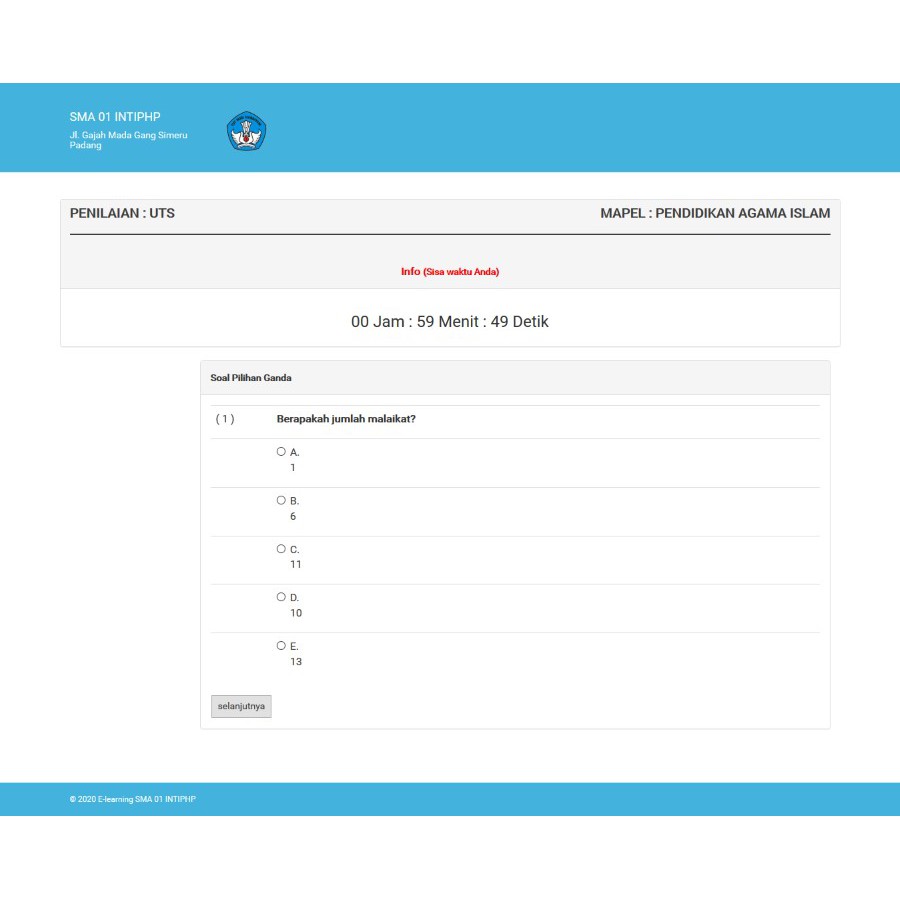Click the answer label A. above value 1

point(294,451)
